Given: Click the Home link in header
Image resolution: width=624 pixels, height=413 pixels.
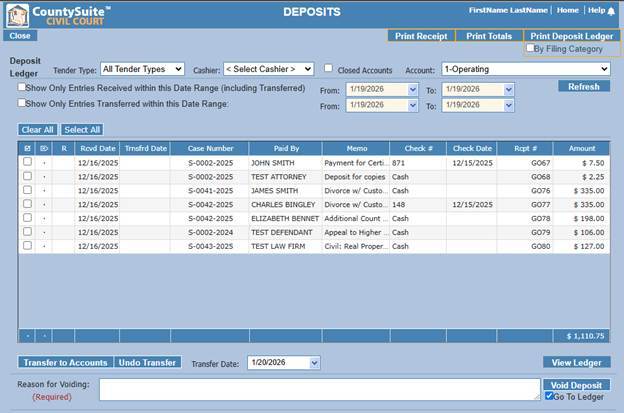Looking at the screenshot, I should pyautogui.click(x=567, y=10).
